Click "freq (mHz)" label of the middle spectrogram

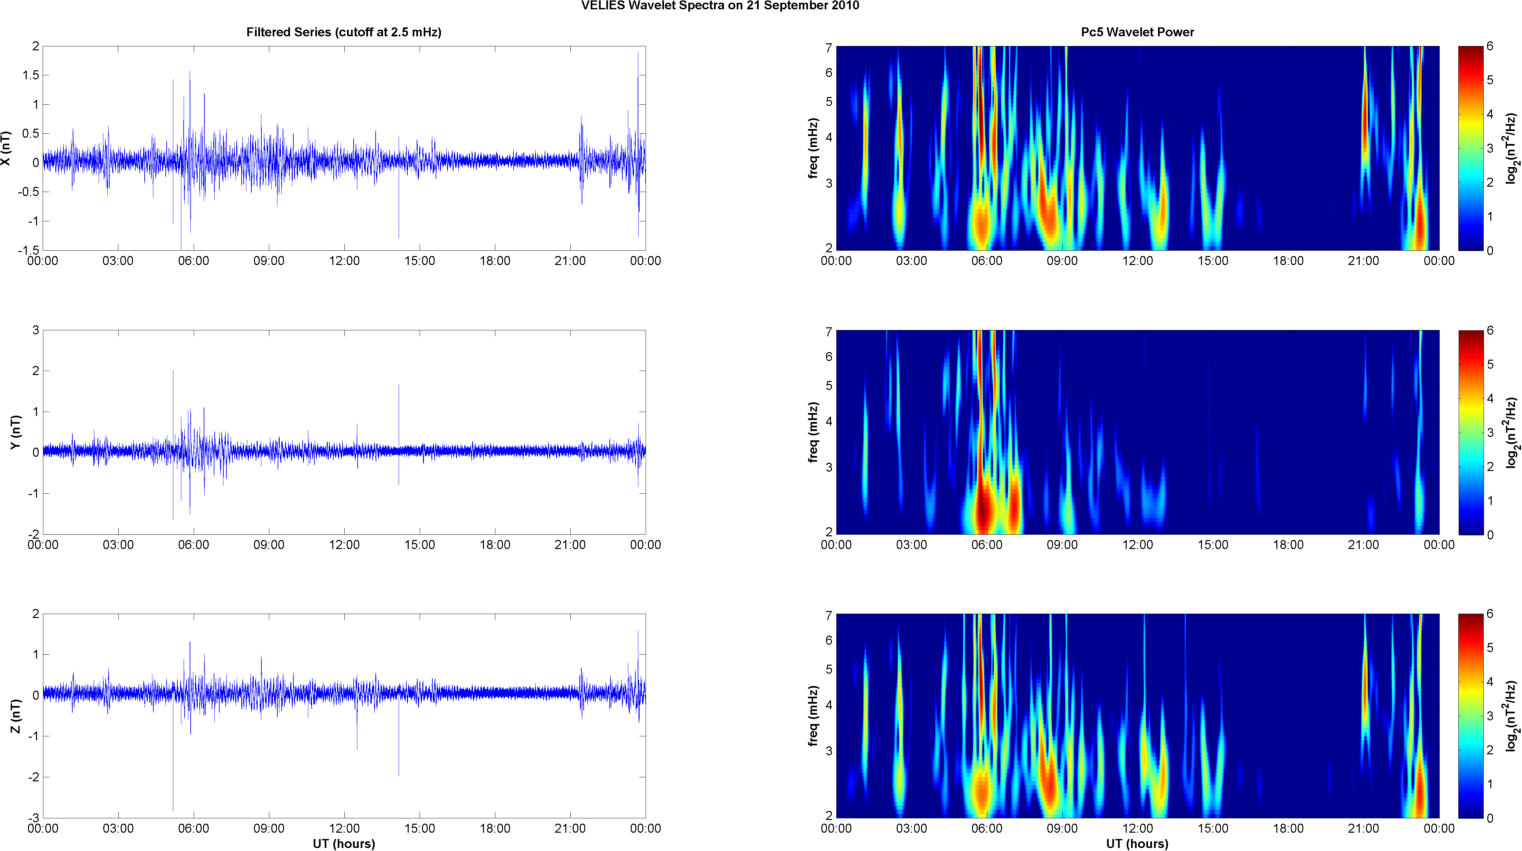pos(814,432)
